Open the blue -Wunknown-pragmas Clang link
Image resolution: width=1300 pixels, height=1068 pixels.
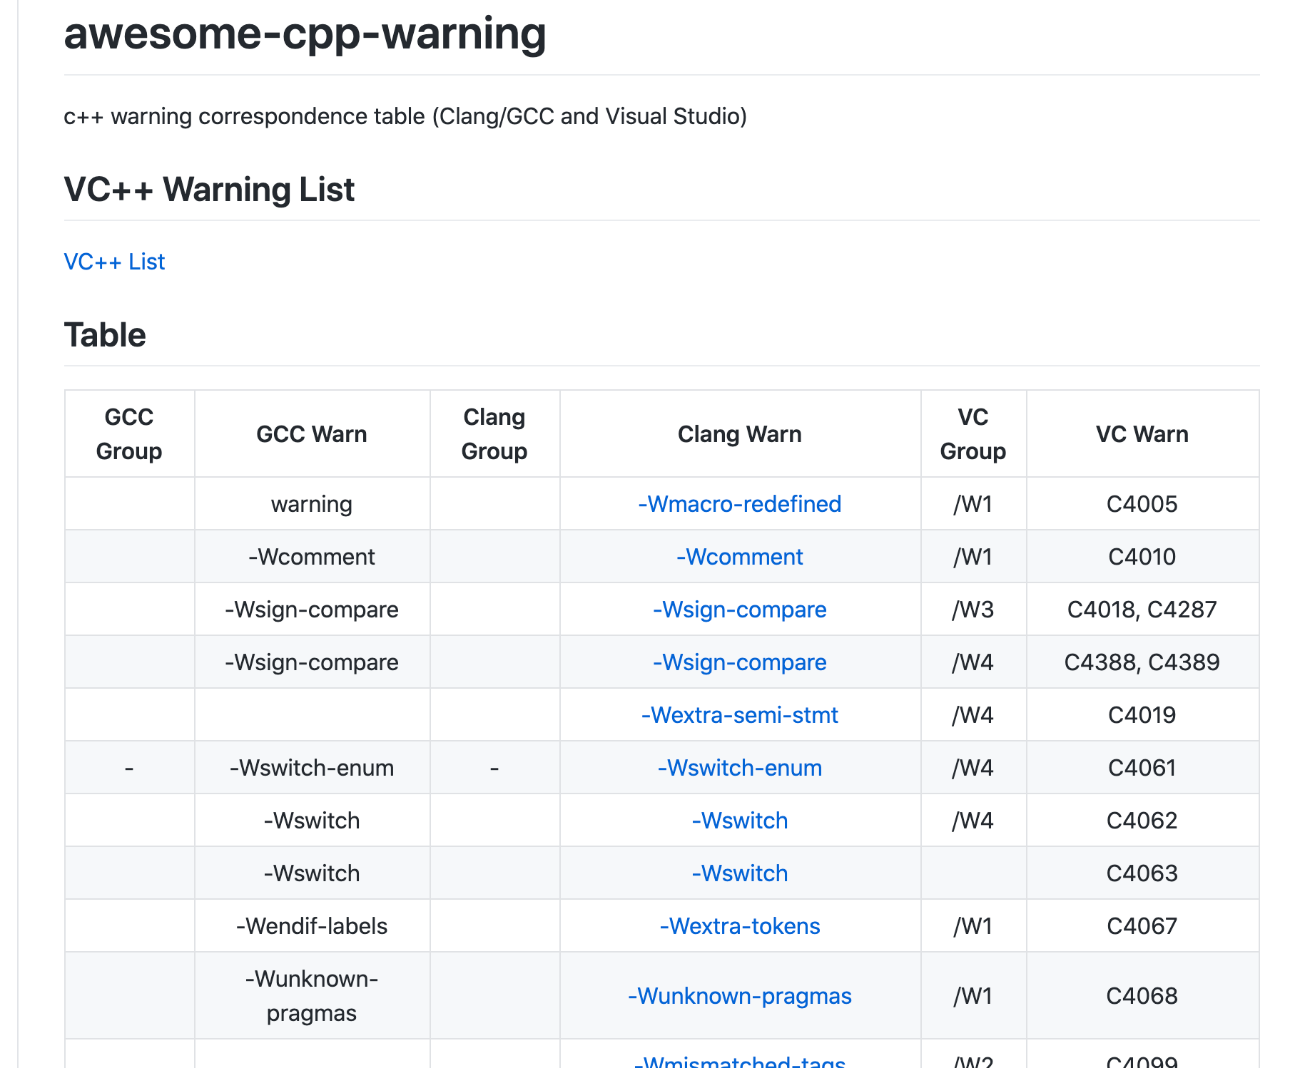click(740, 996)
